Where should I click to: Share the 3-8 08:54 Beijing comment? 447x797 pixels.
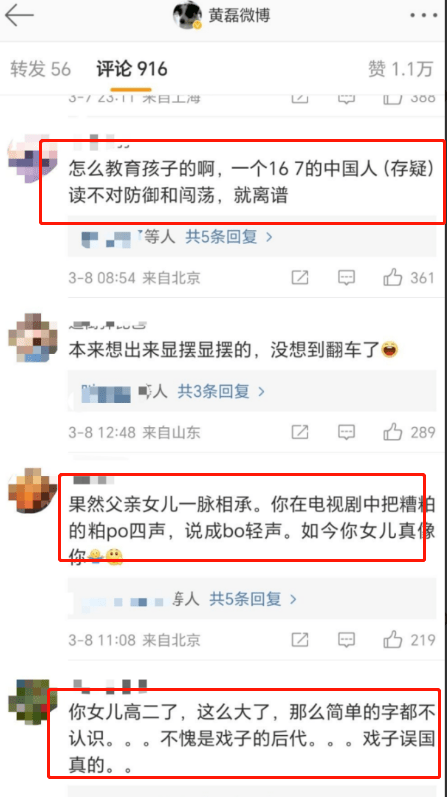coord(300,278)
